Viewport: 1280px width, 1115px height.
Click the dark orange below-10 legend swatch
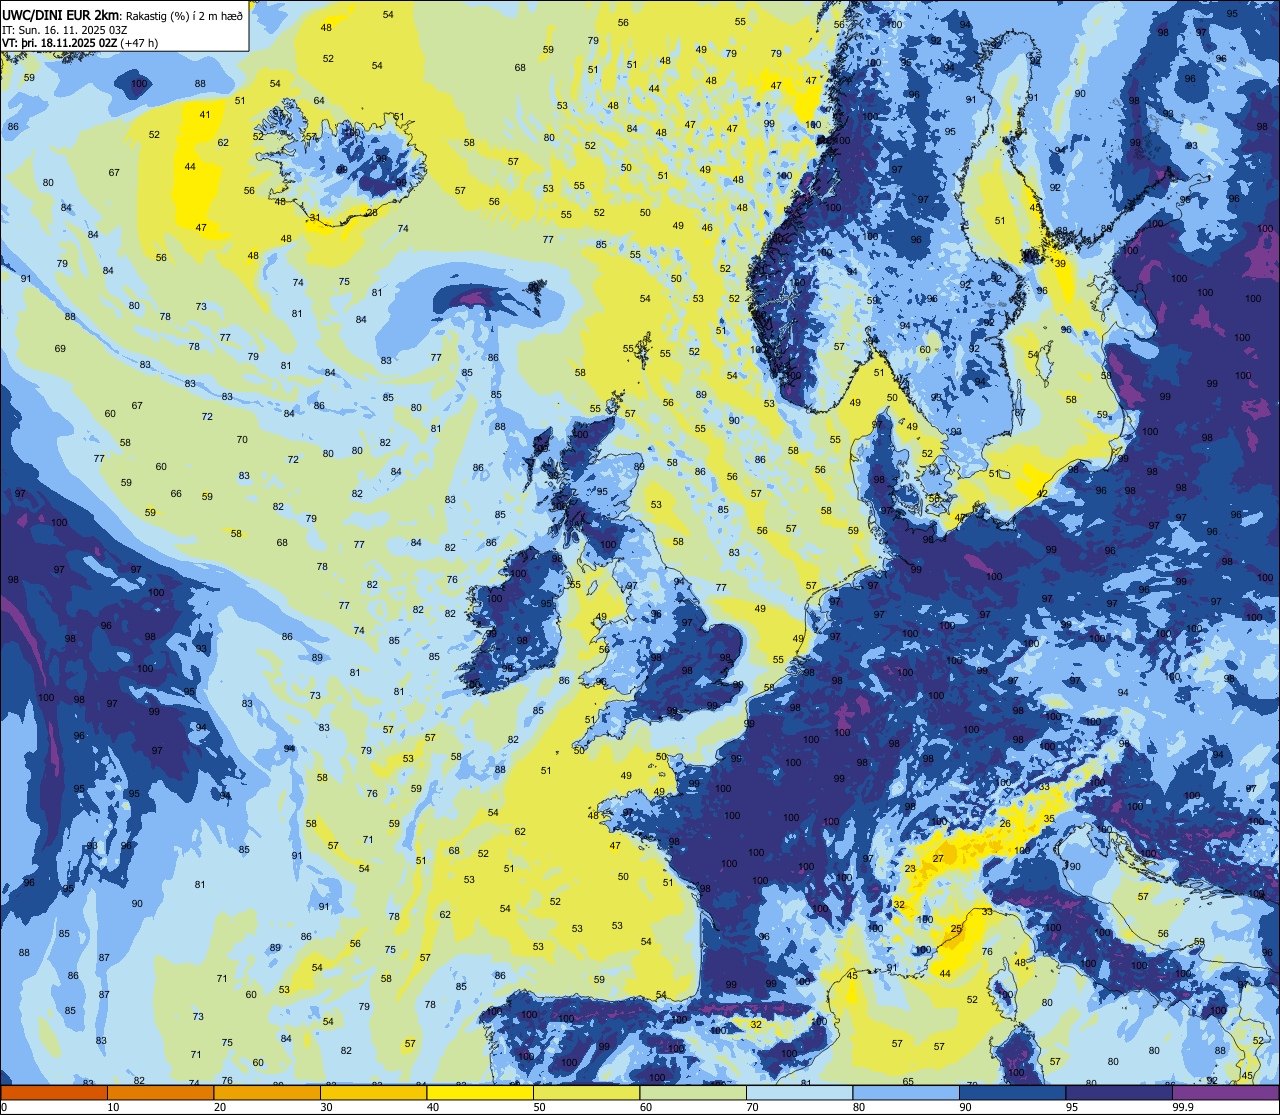(x=54, y=1092)
